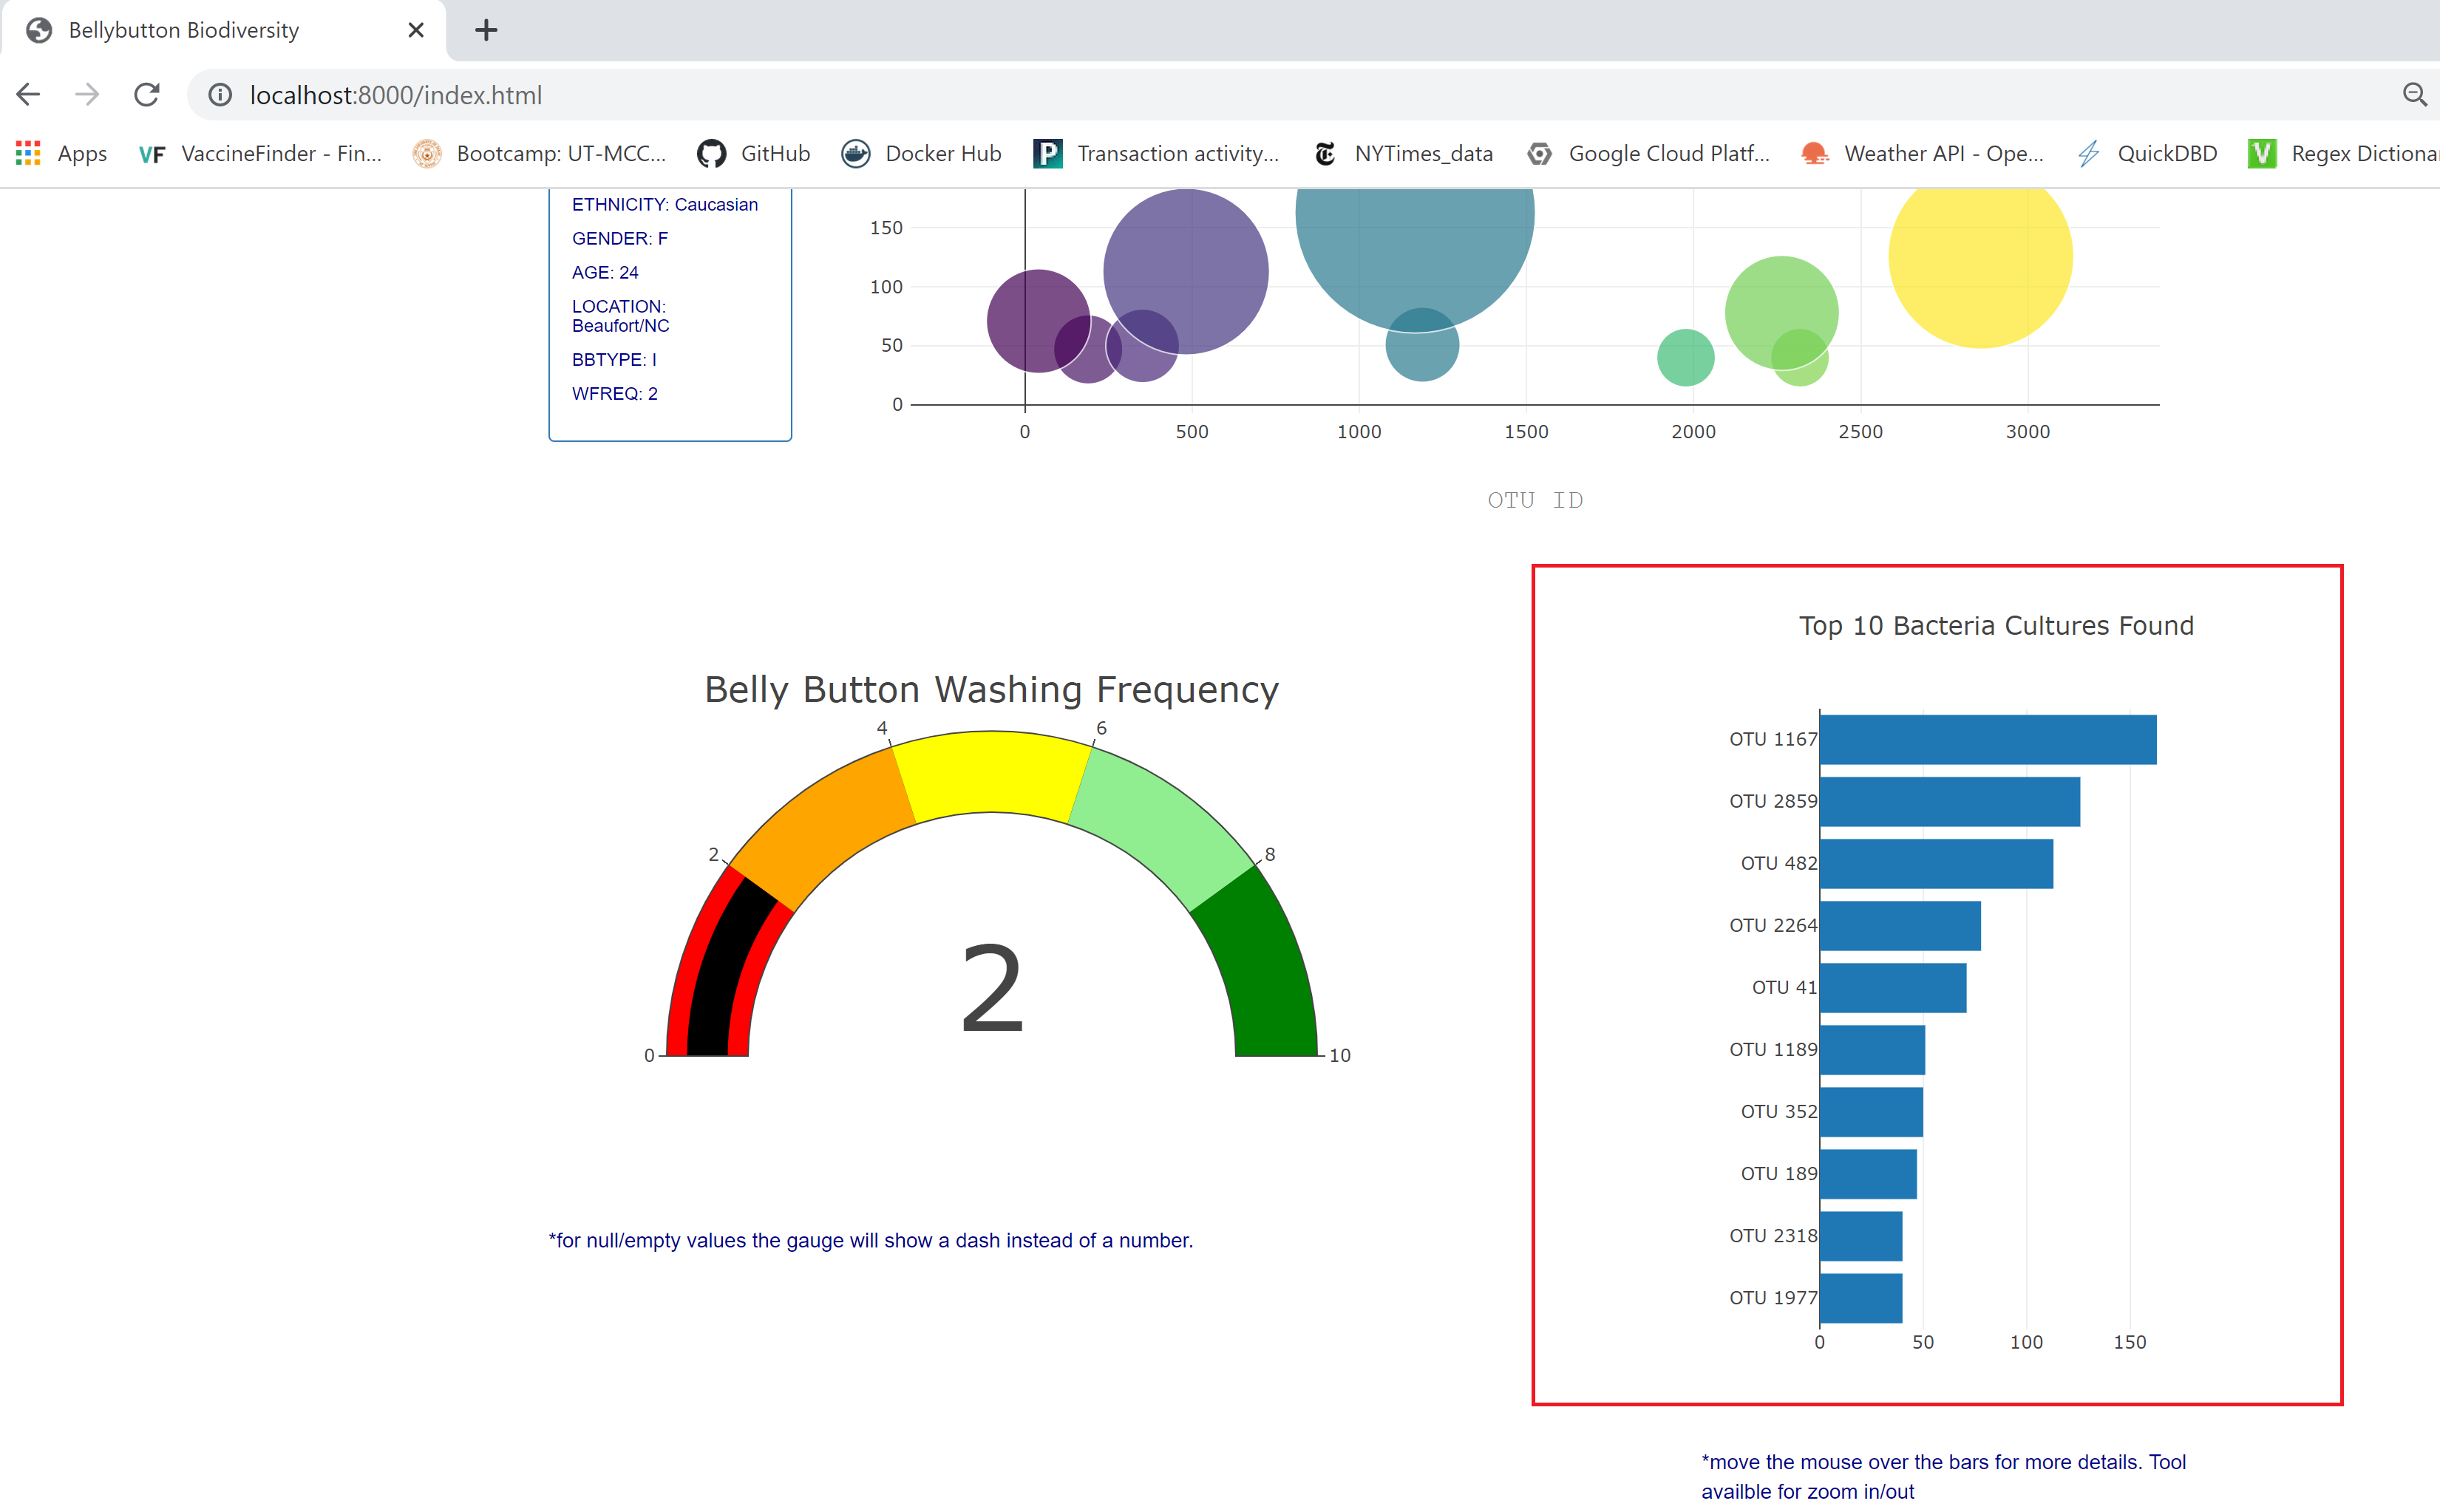This screenshot has height=1512, width=2440.
Task: Open a new browser tab
Action: click(x=486, y=30)
